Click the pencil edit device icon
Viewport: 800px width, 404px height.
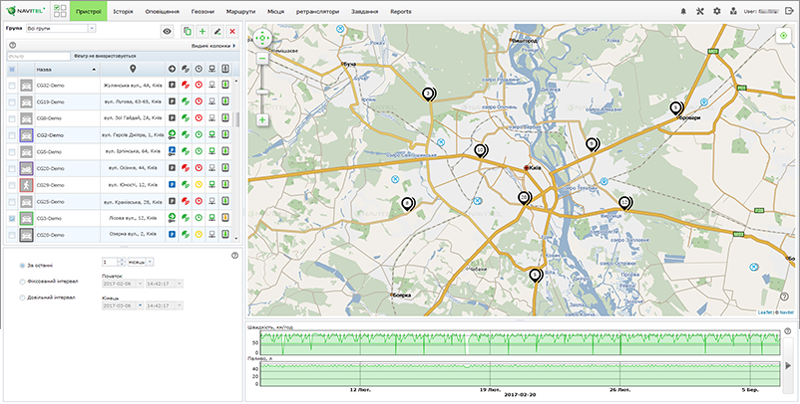(217, 32)
